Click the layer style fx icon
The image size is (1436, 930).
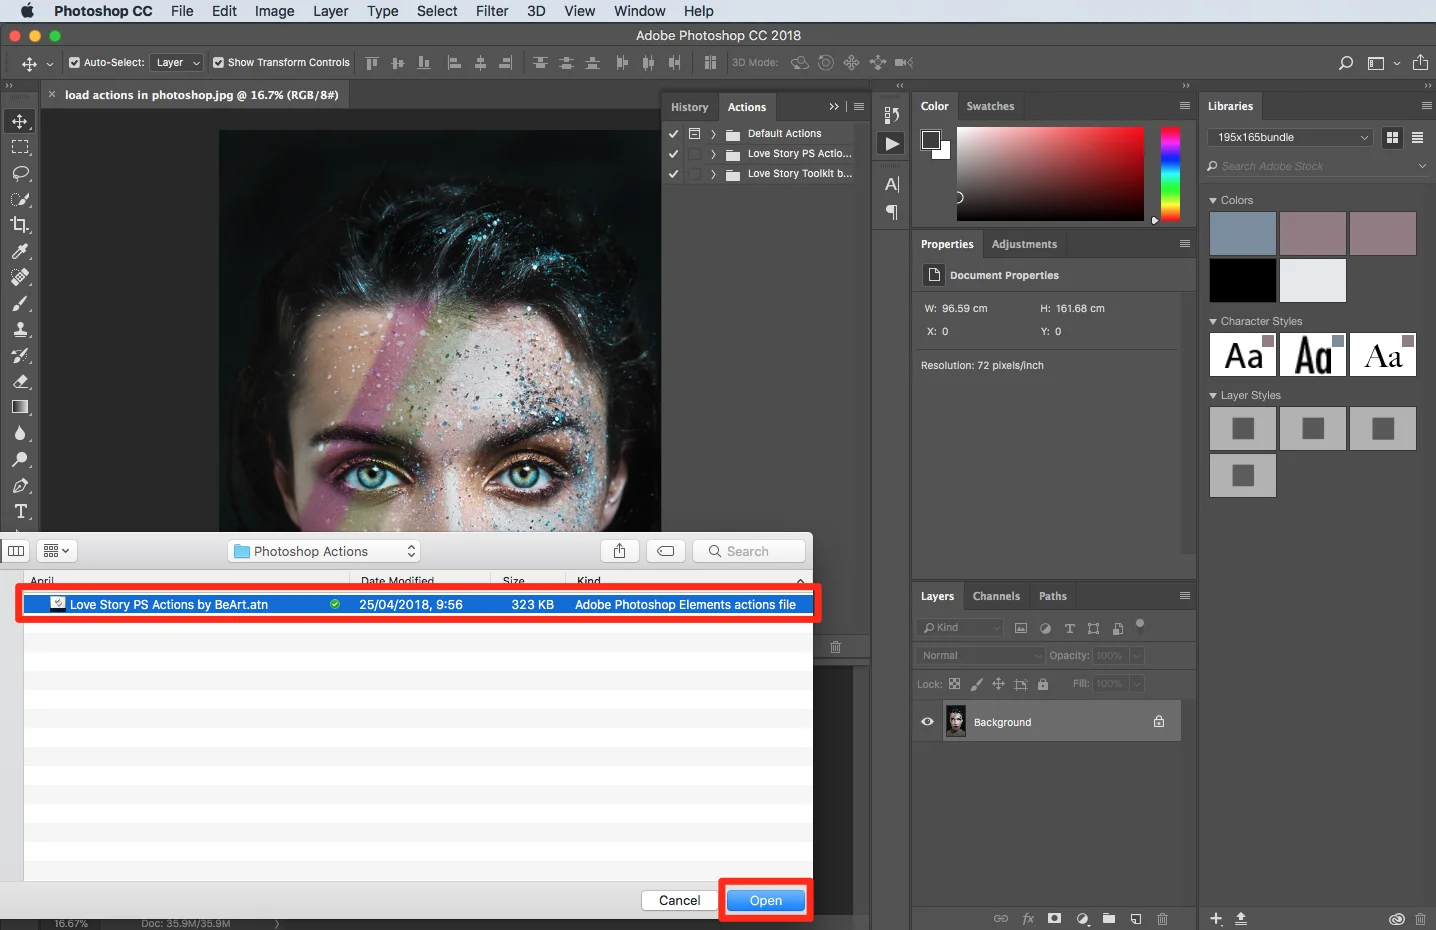tap(1028, 918)
